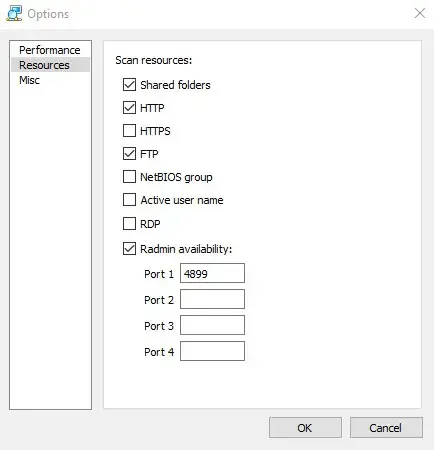Focus the Port 4 input field
The height and width of the screenshot is (450, 434).
(212, 351)
